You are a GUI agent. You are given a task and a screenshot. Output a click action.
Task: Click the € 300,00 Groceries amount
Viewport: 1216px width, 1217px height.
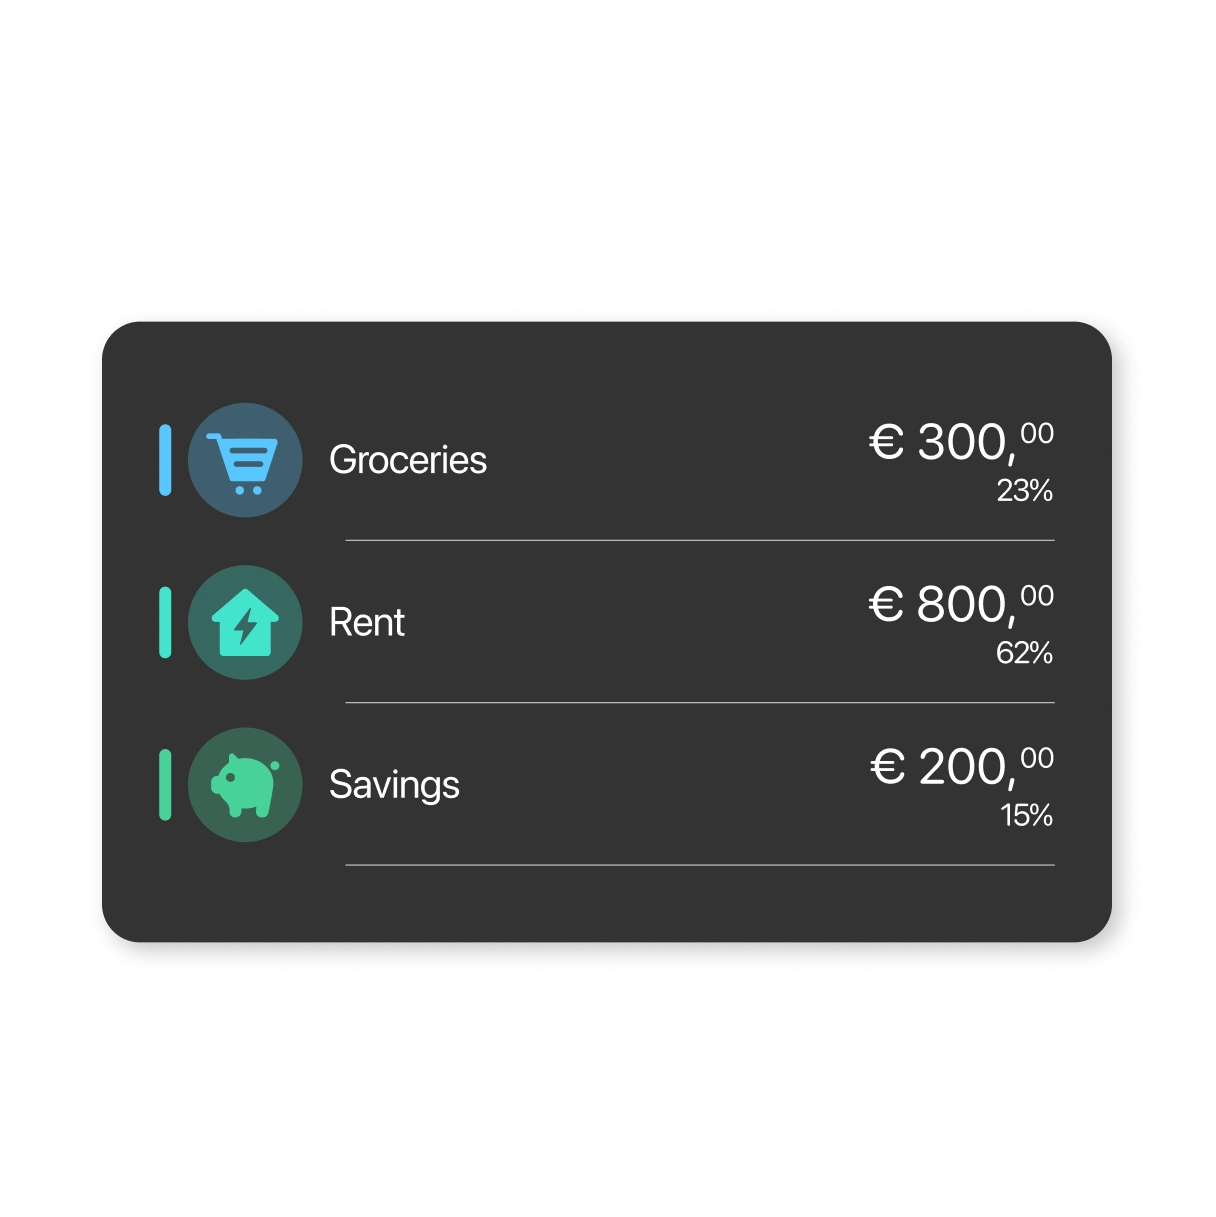point(960,442)
